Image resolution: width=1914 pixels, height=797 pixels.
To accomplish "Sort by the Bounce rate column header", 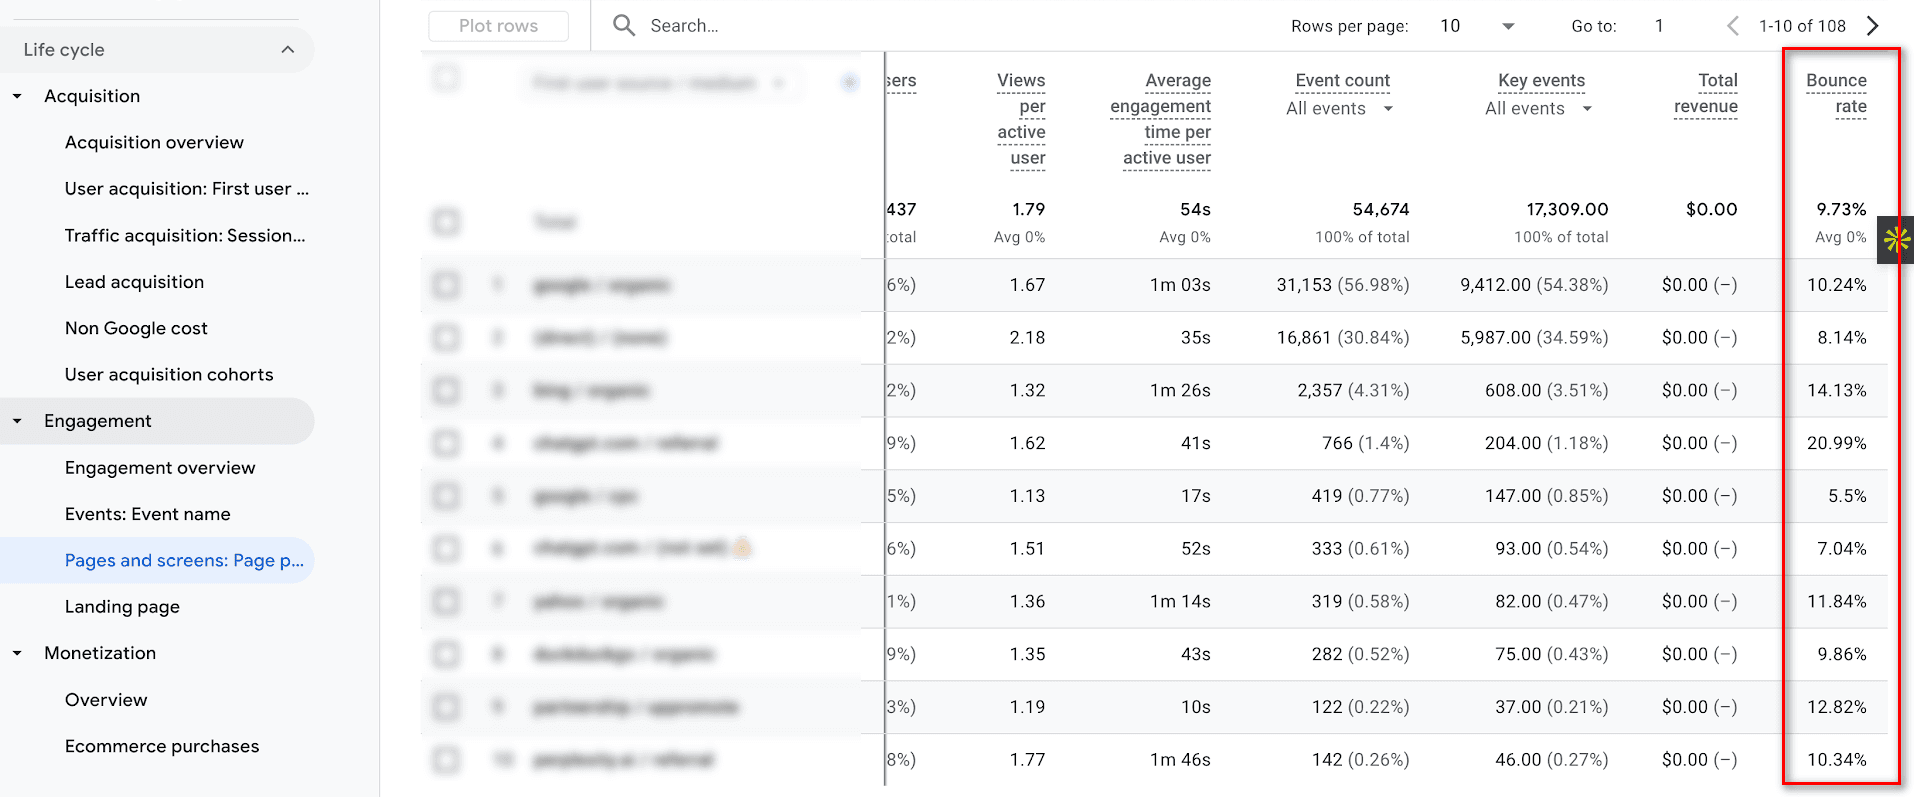I will tap(1836, 93).
